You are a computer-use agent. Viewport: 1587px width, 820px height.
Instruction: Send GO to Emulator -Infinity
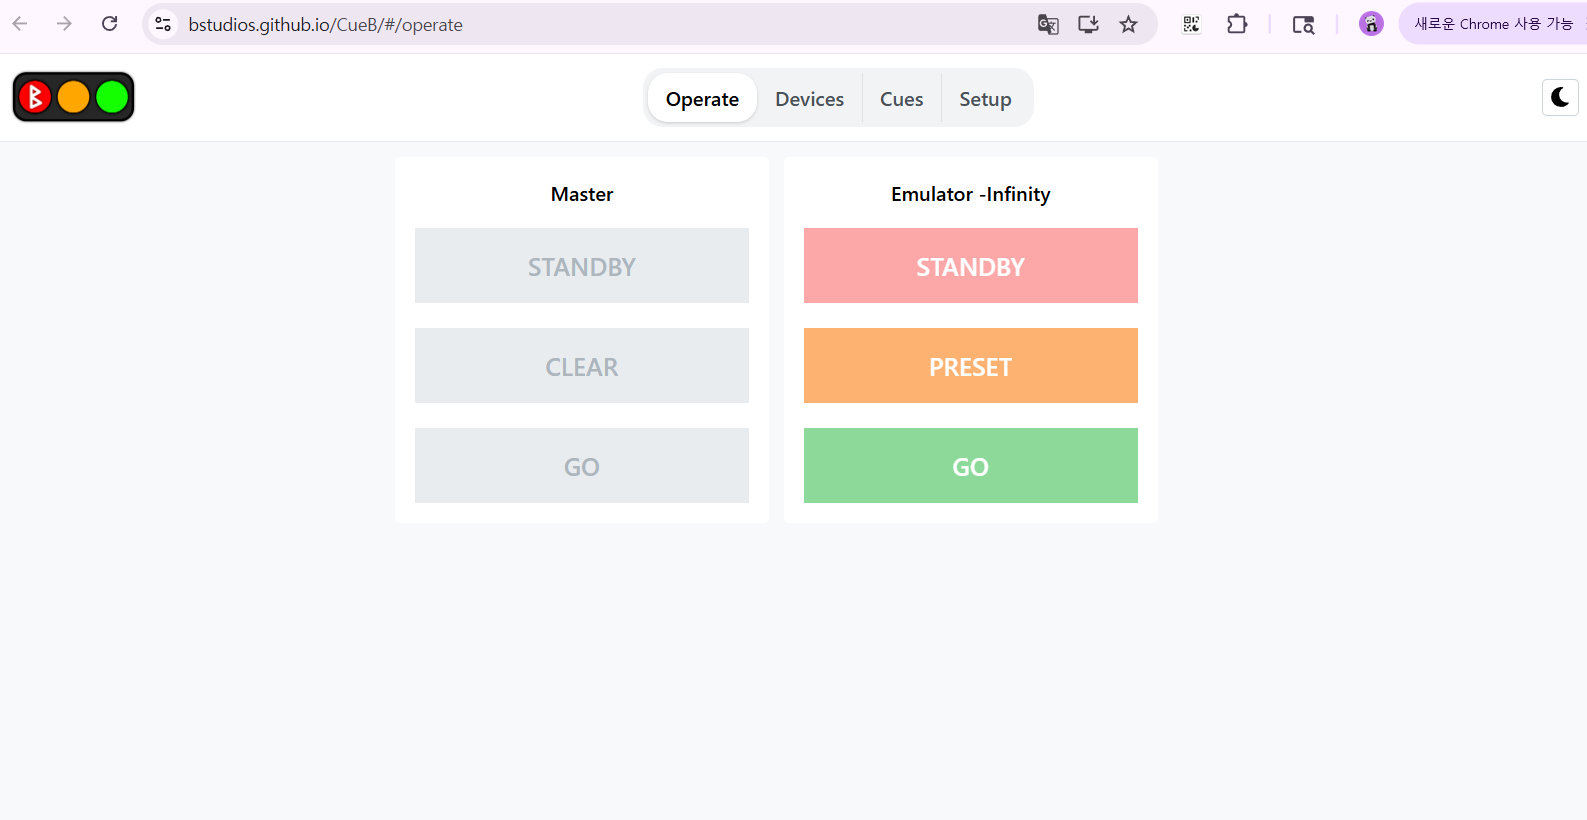[x=971, y=466]
